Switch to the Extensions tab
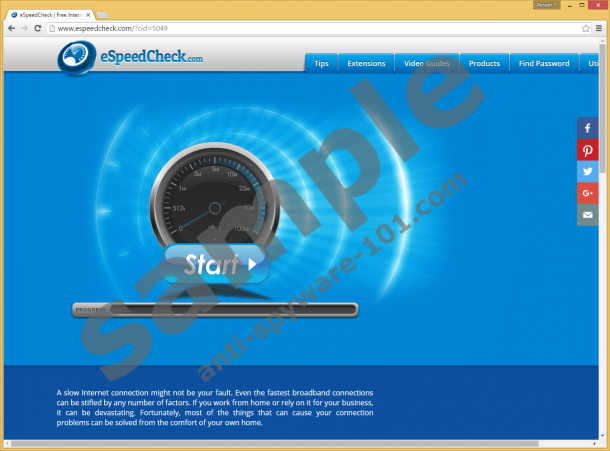This screenshot has width=610, height=451. (x=366, y=63)
